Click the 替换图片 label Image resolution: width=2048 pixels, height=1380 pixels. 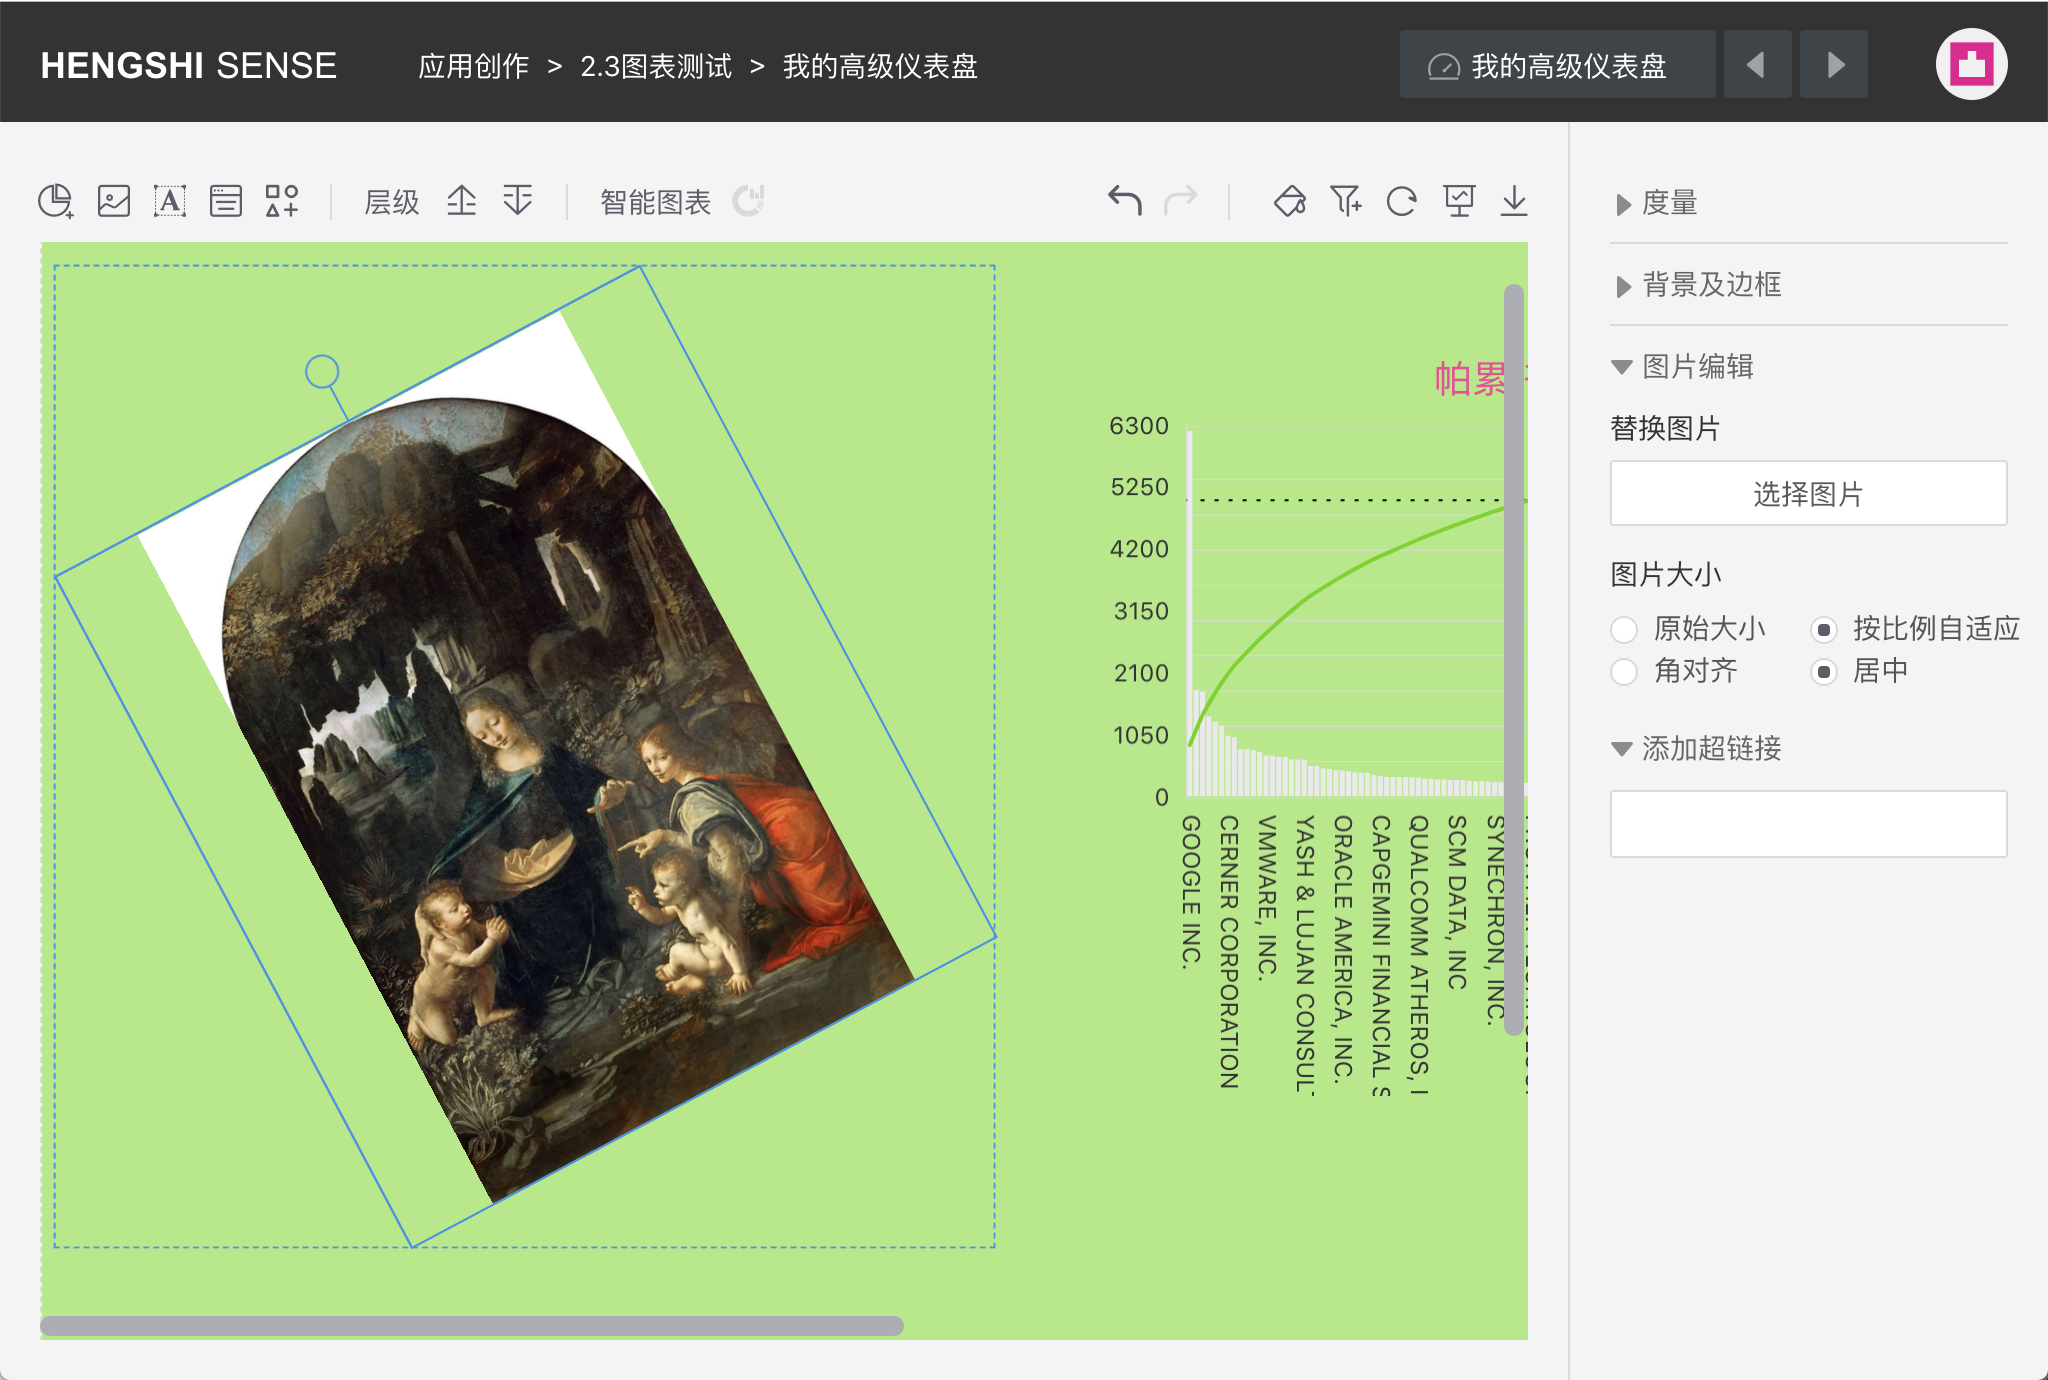(1665, 429)
